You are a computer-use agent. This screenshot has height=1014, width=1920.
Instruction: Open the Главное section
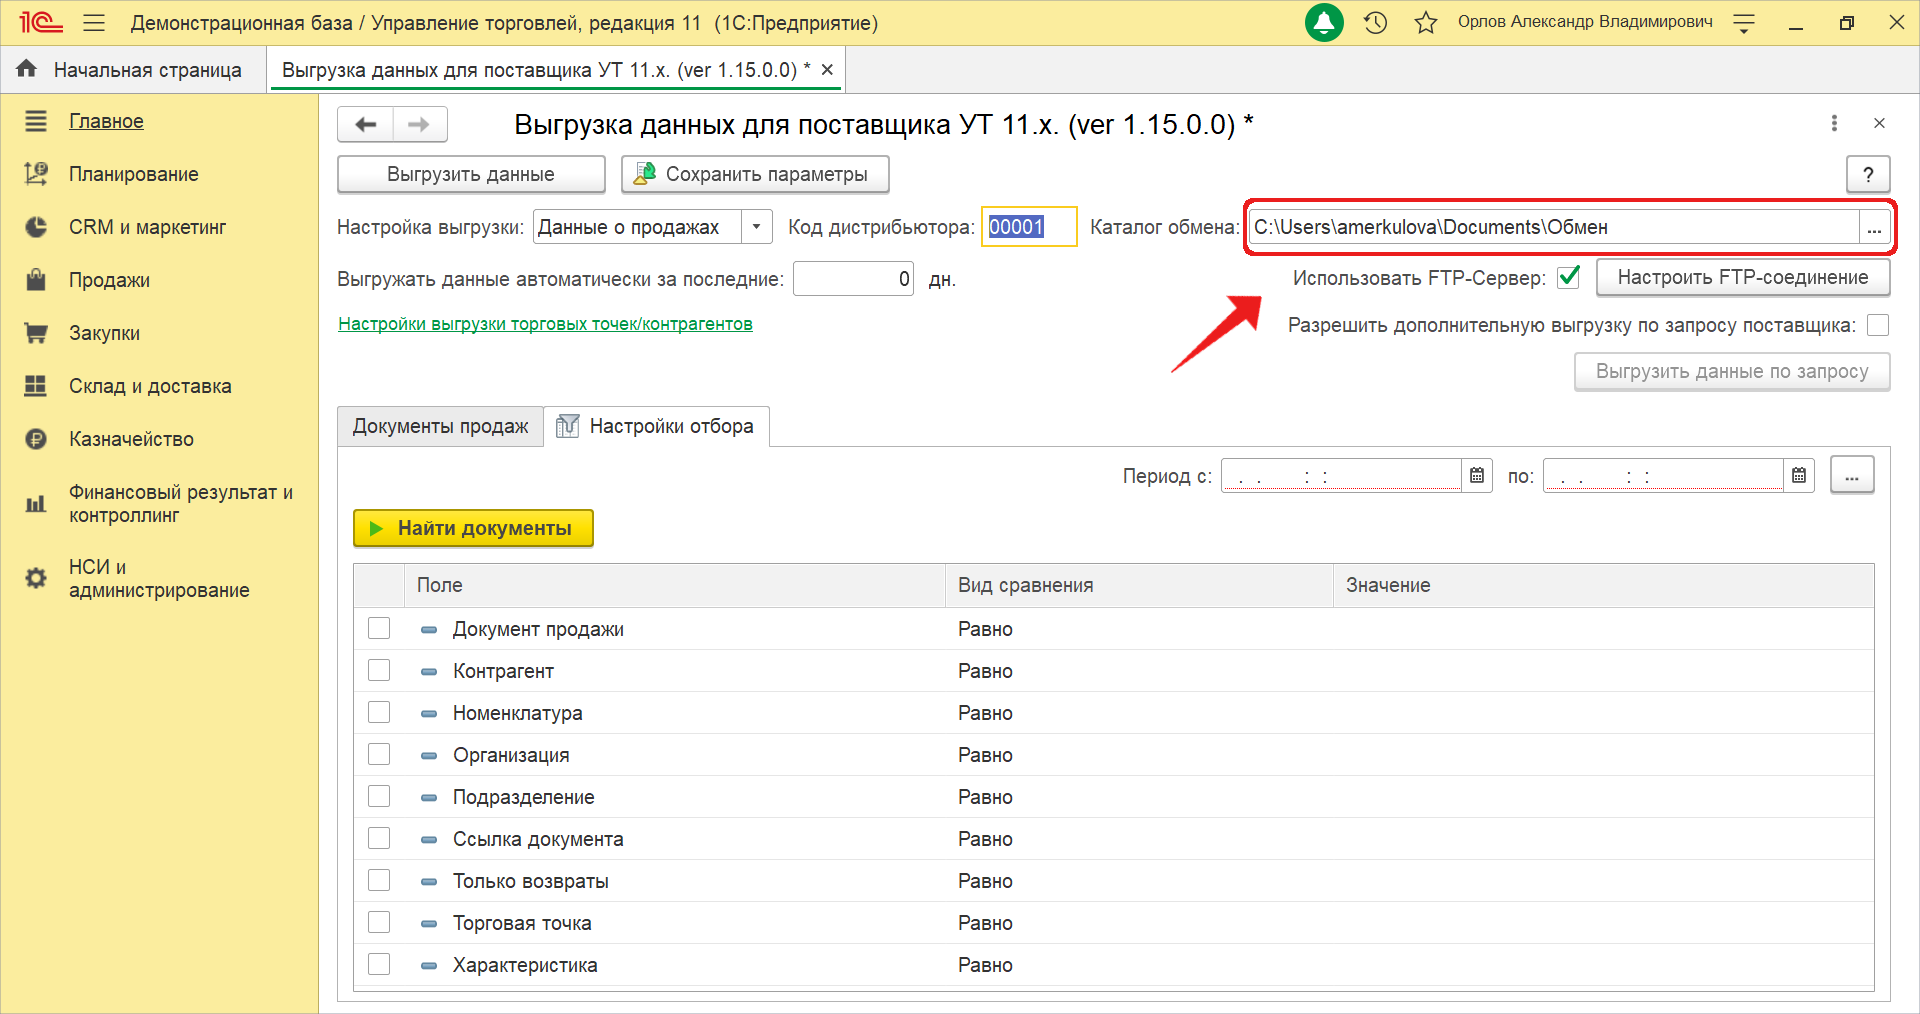106,121
